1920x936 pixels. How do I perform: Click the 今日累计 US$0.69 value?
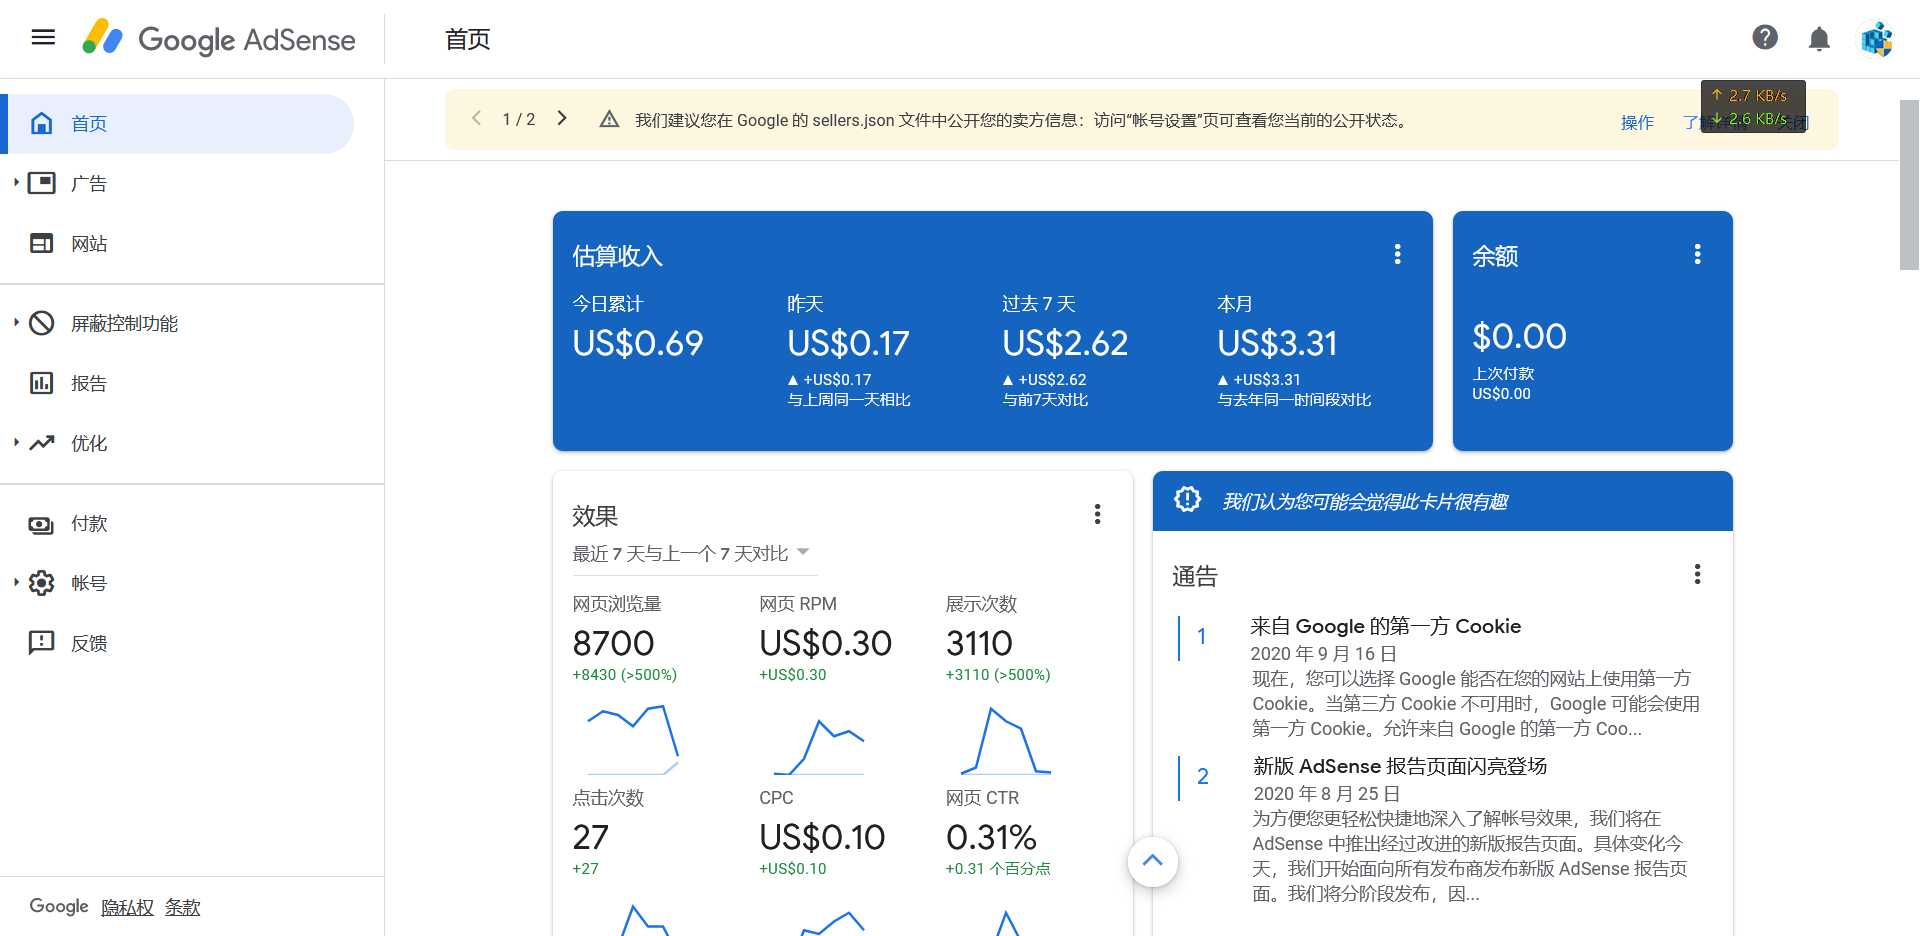(638, 344)
